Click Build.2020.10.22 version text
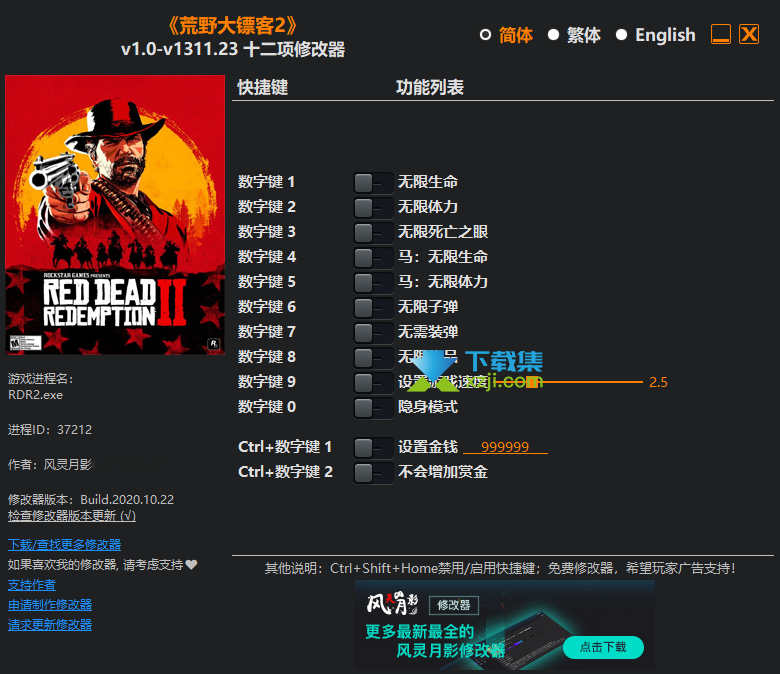 tap(127, 499)
